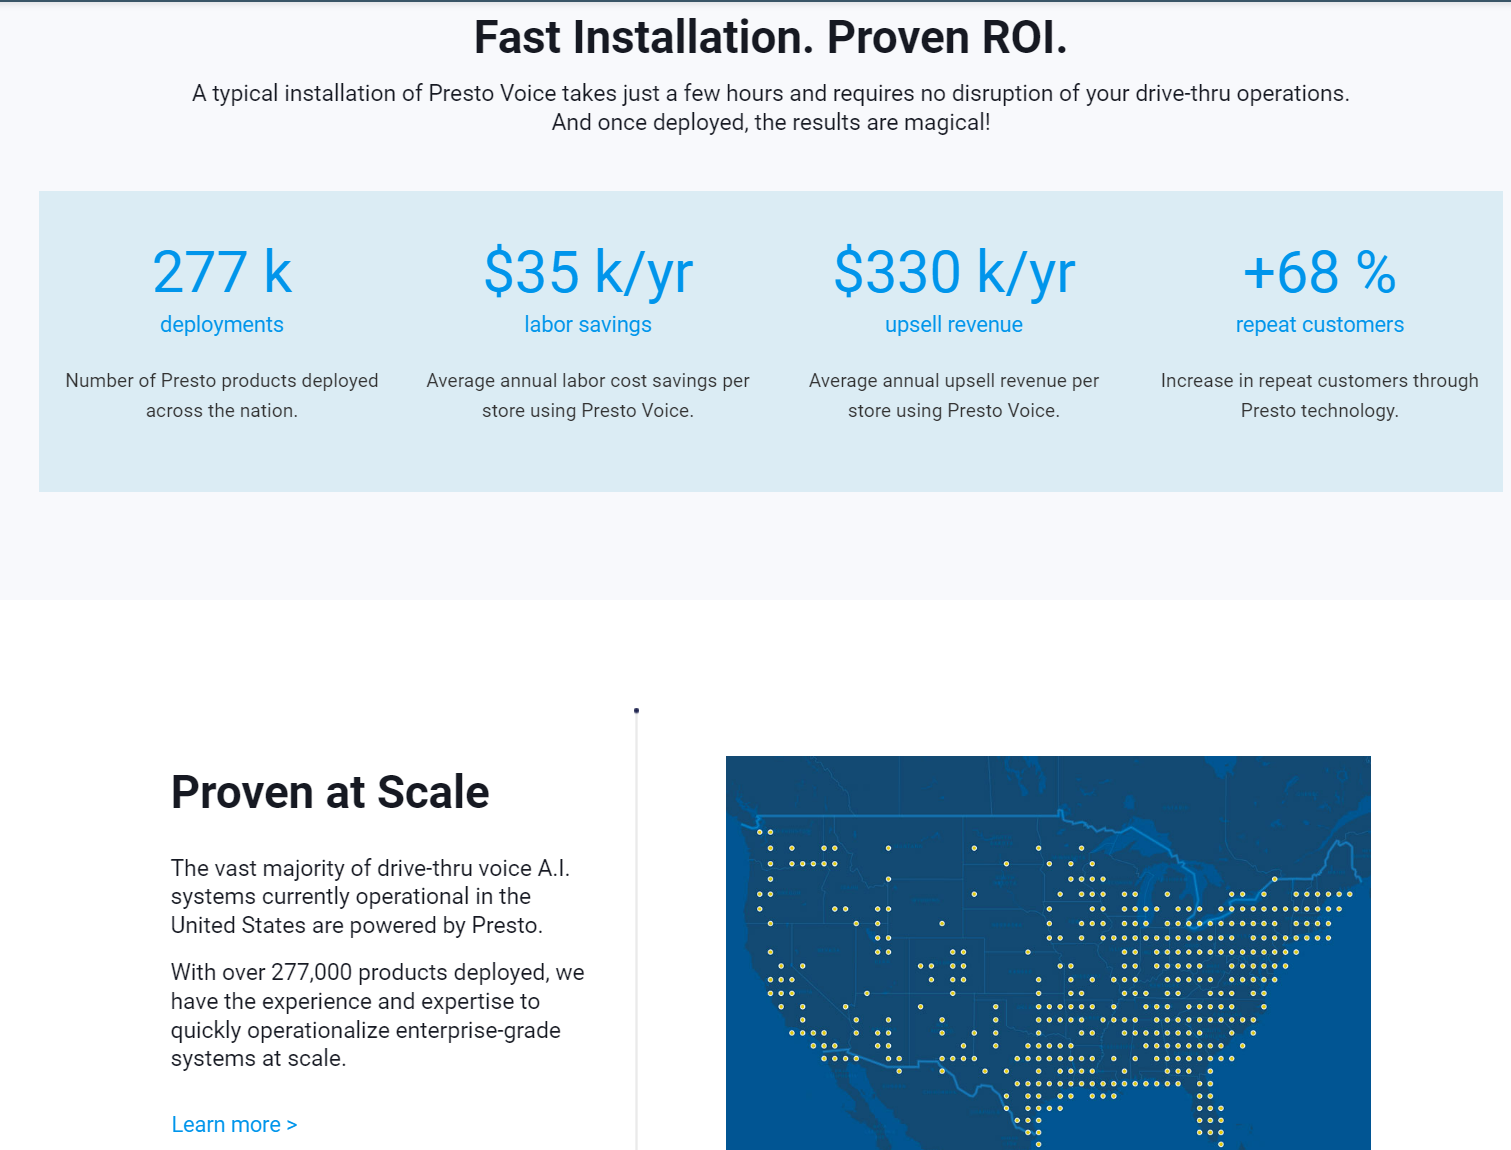Click 'Average annual labor cost savings' description
1511x1150 pixels.
588,395
